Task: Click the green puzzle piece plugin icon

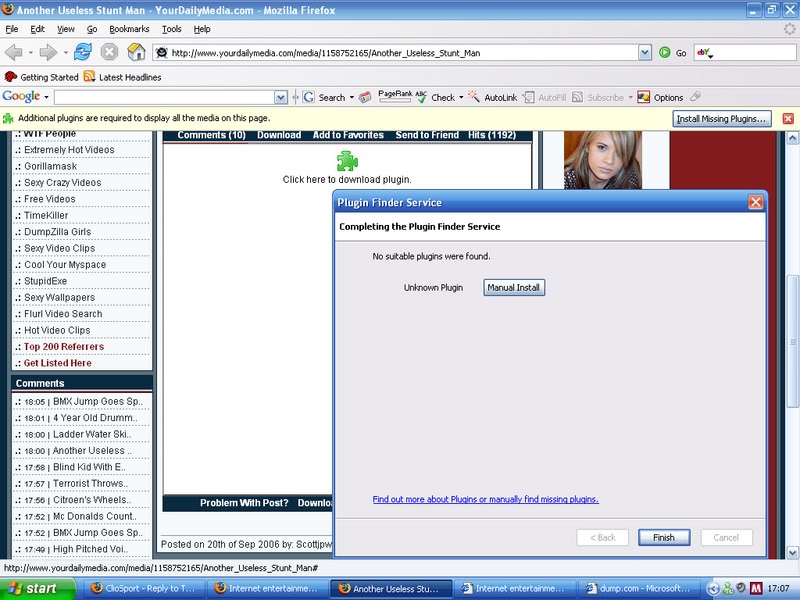Action: pyautogui.click(x=347, y=161)
